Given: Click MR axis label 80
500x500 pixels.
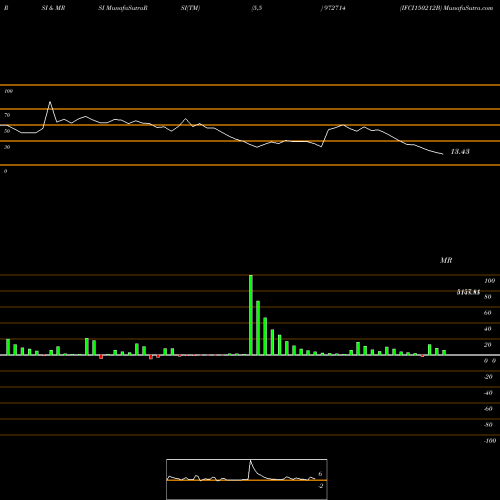Looking at the screenshot, I should [x=488, y=297].
